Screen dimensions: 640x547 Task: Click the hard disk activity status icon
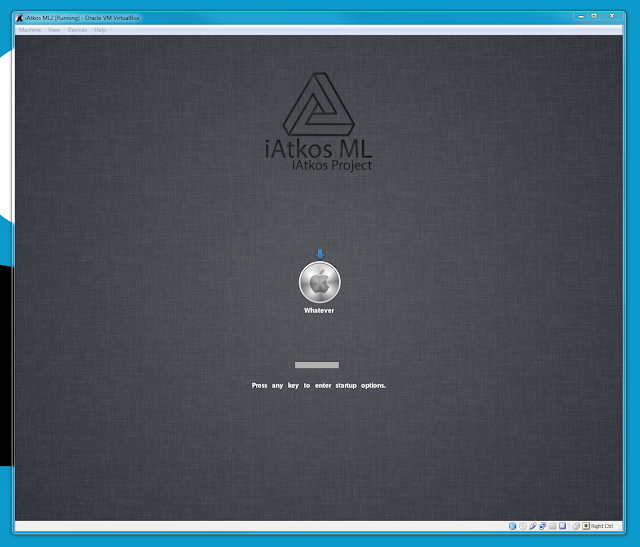(x=513, y=526)
